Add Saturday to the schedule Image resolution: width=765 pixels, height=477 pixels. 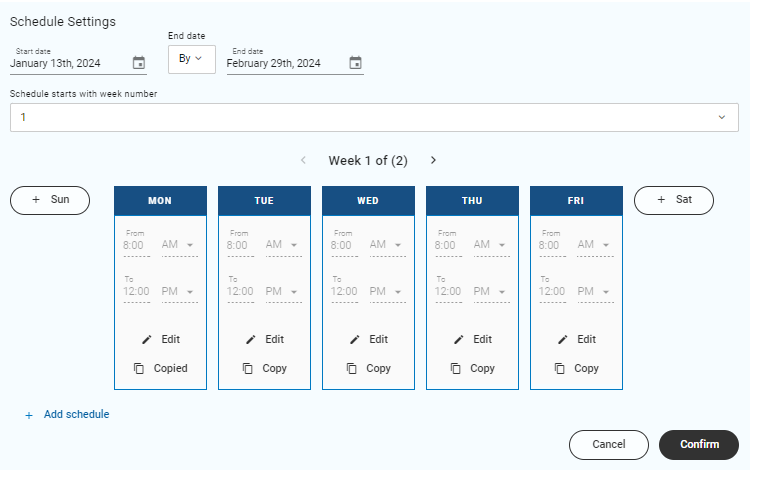pyautogui.click(x=673, y=200)
